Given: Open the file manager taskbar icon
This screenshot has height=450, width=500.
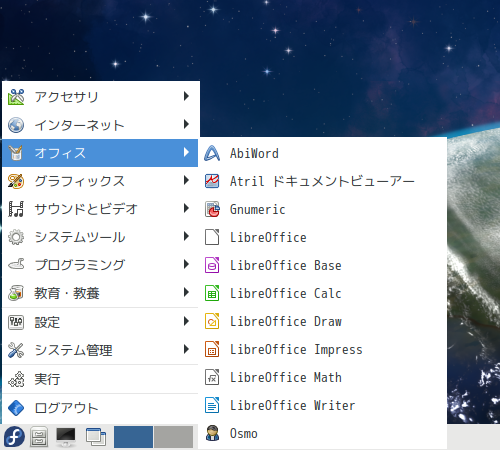Looking at the screenshot, I should [39, 437].
